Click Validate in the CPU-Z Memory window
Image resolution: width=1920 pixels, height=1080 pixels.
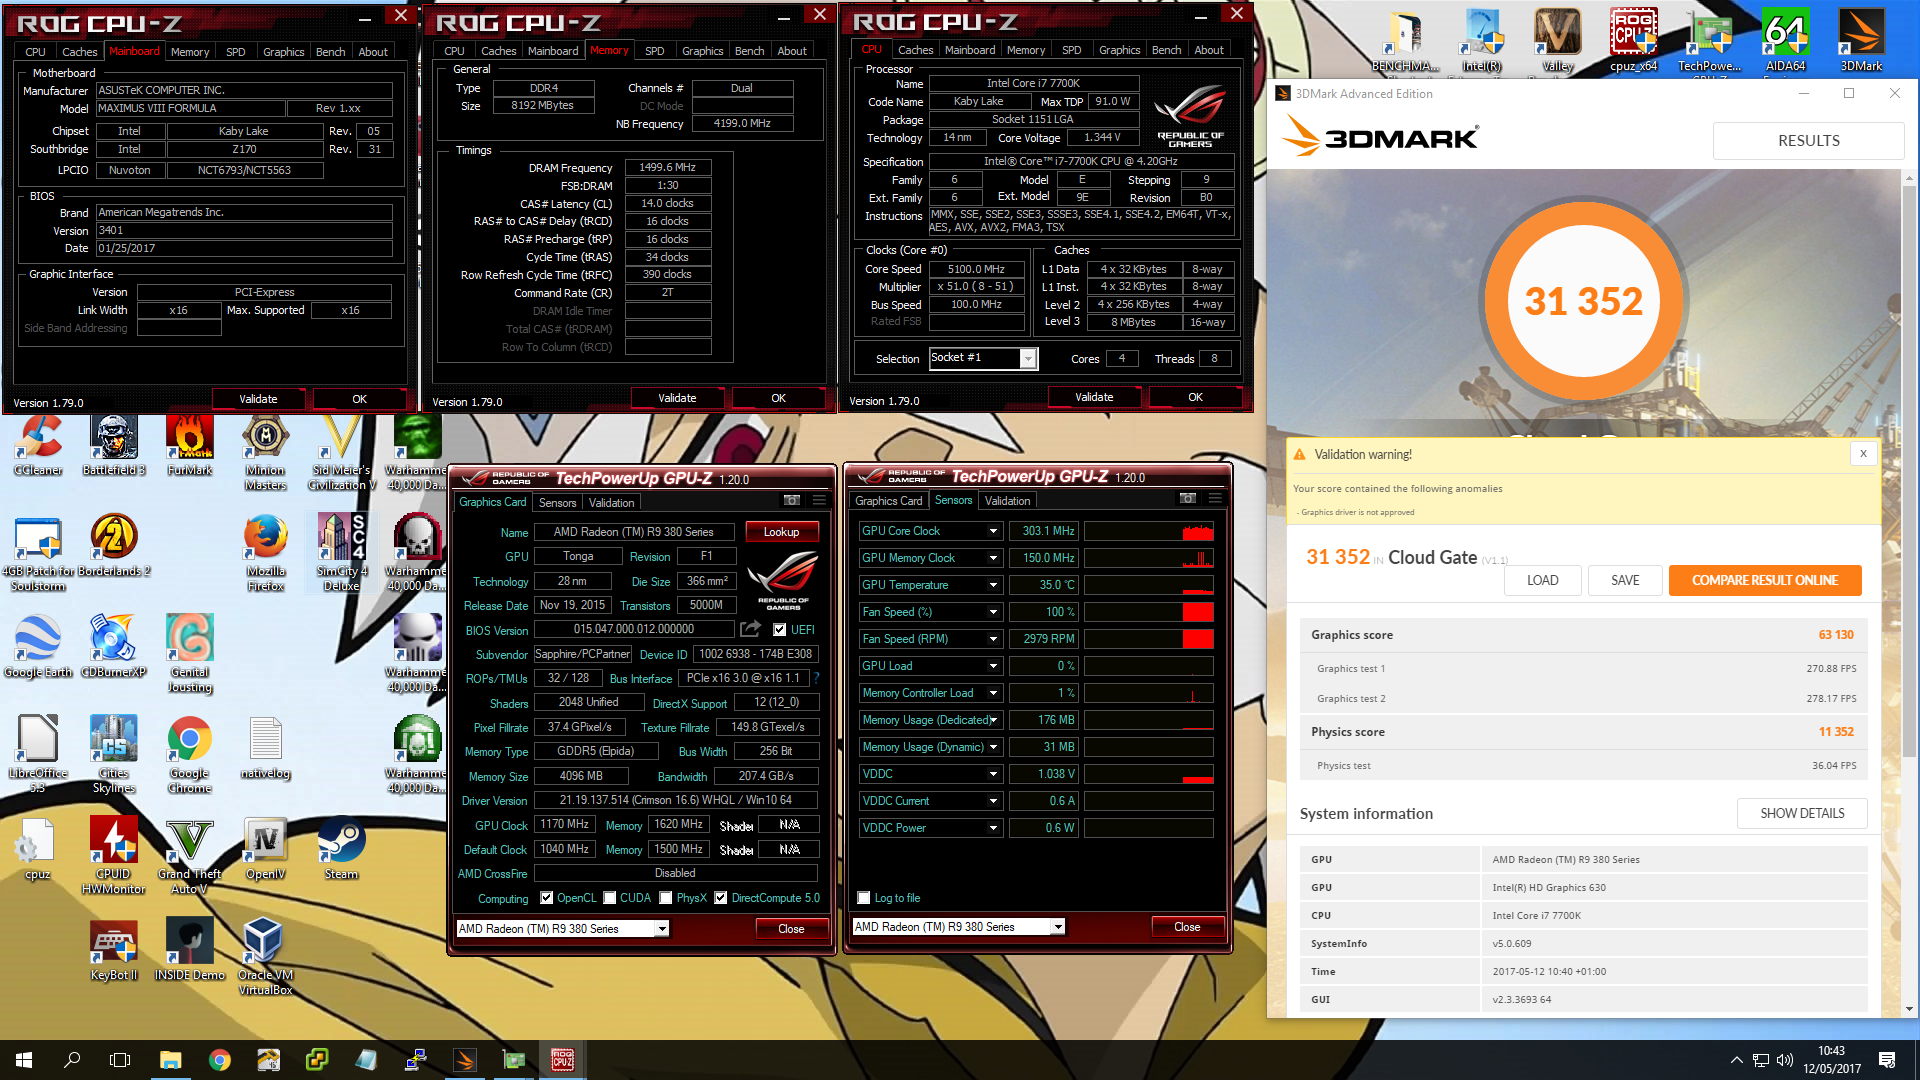coord(677,398)
